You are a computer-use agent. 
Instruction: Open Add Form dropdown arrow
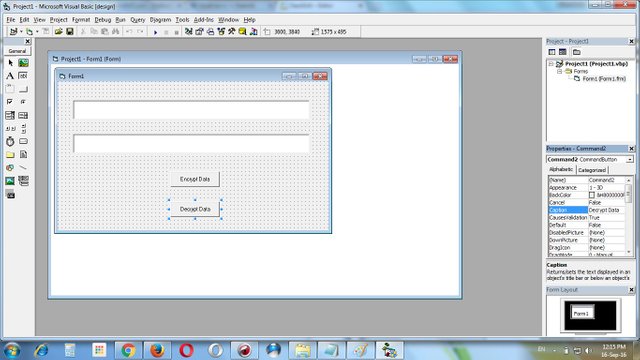(x=37, y=31)
